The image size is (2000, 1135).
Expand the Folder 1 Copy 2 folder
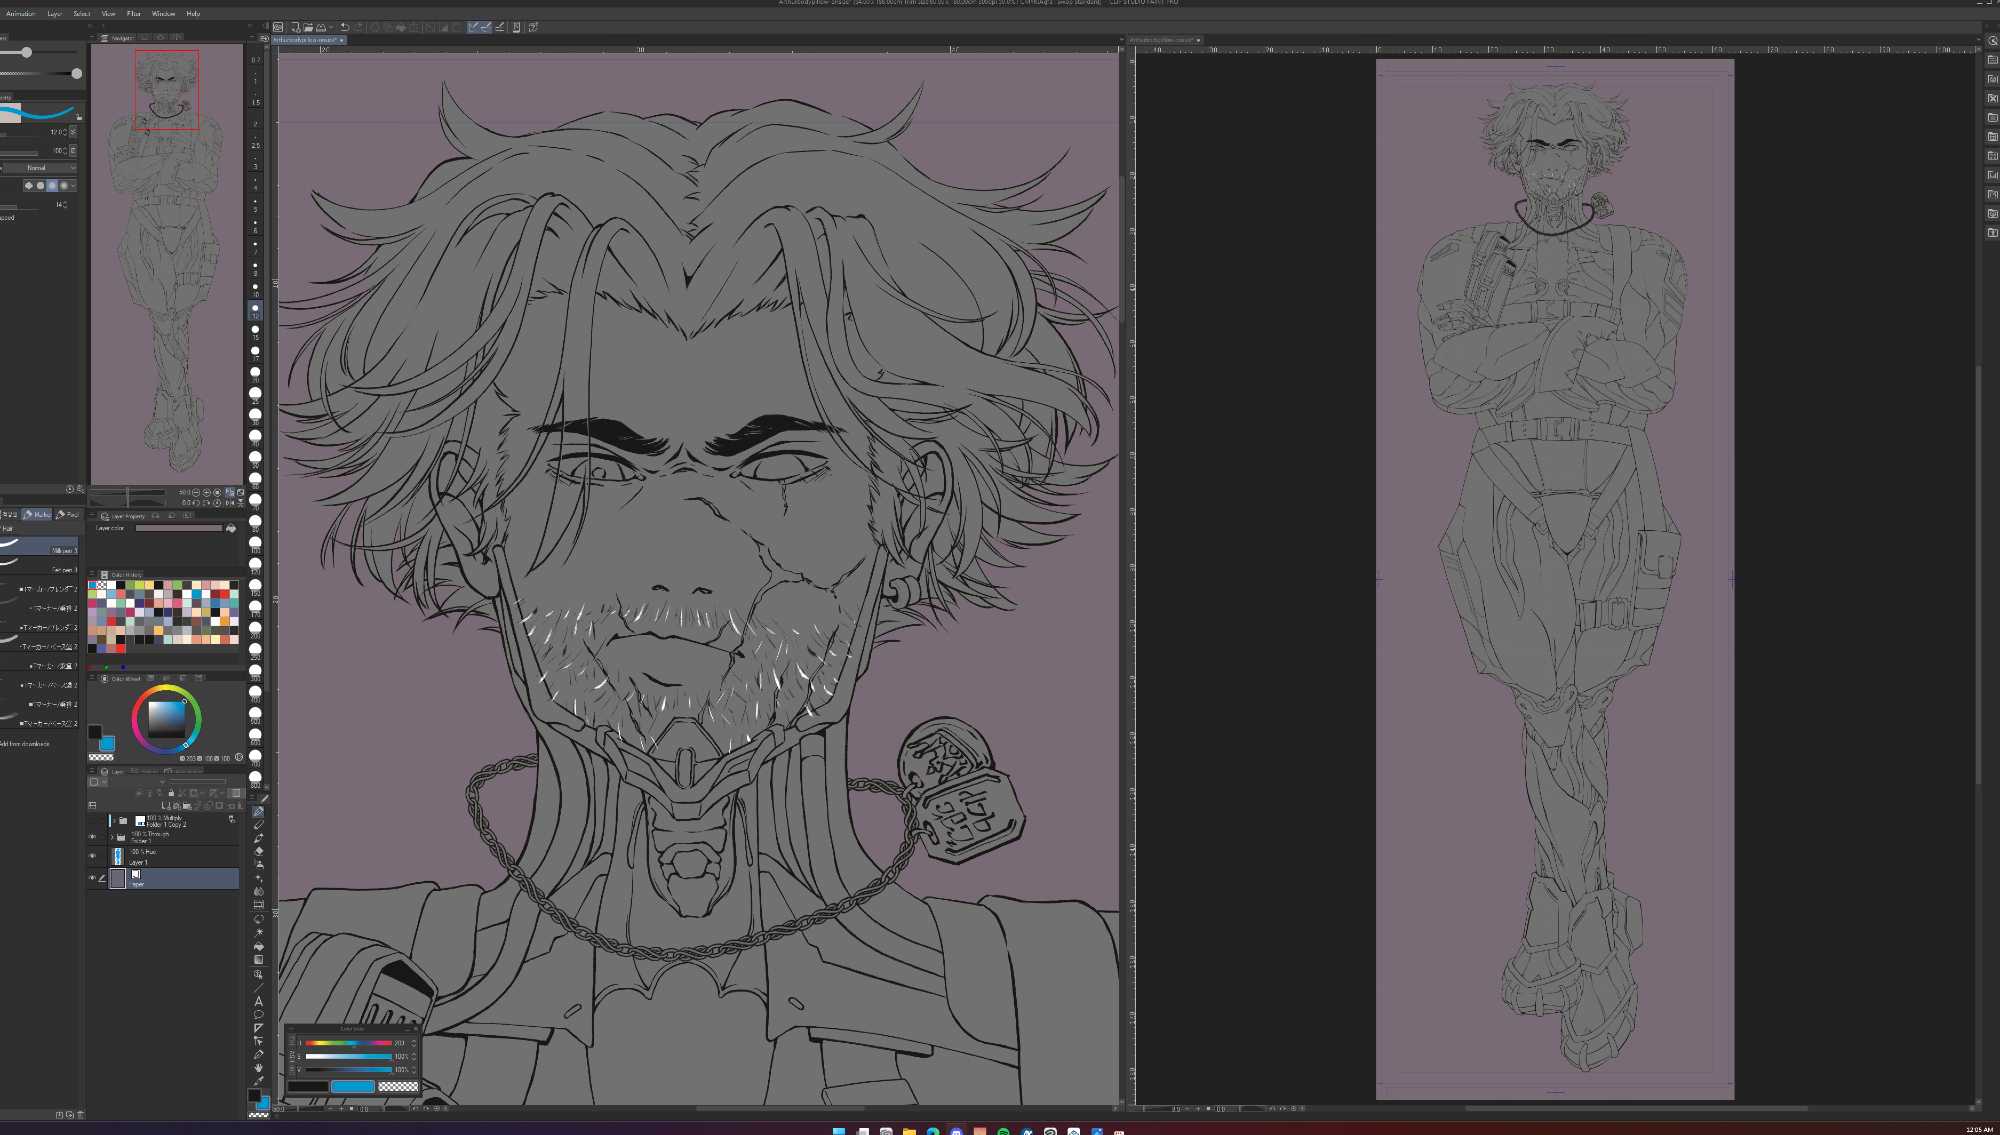112,821
